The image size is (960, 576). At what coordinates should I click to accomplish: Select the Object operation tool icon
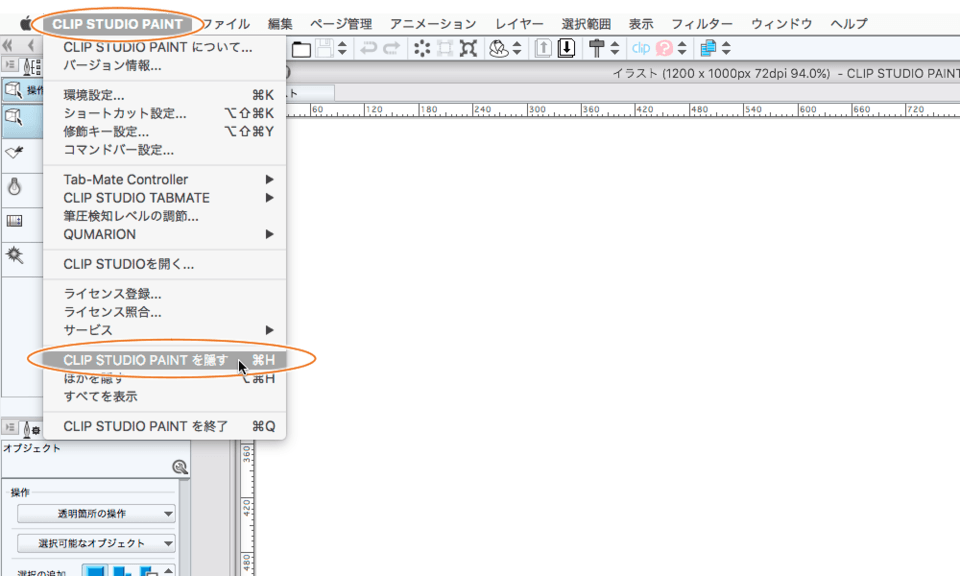click(x=14, y=118)
